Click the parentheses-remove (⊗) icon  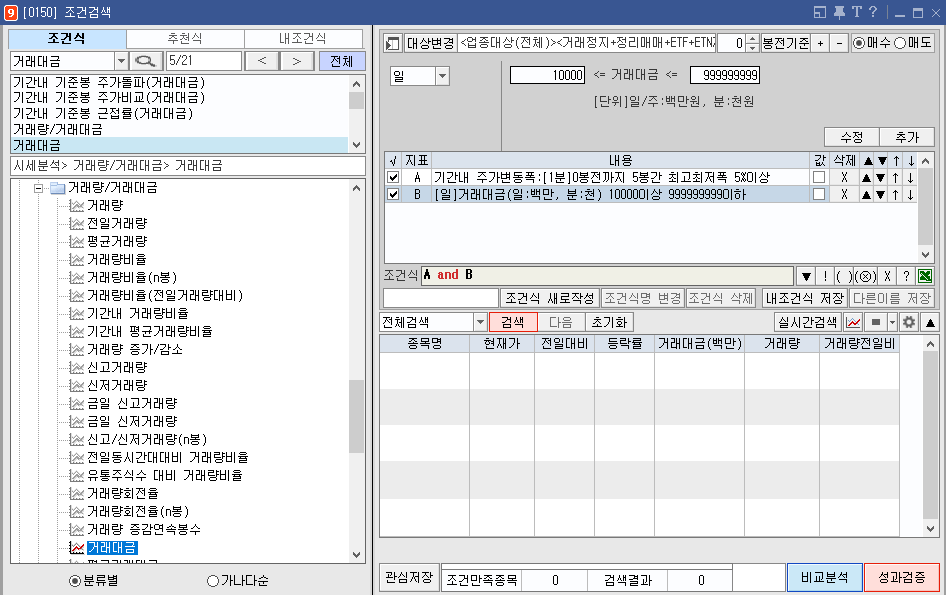(866, 276)
